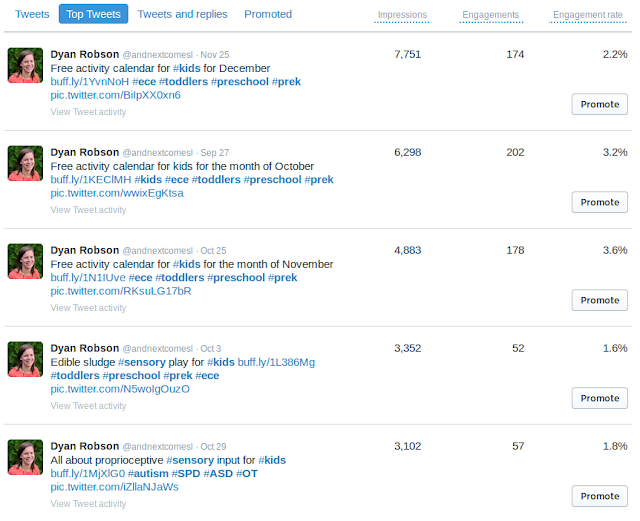Open the Promoted tab

(268, 14)
